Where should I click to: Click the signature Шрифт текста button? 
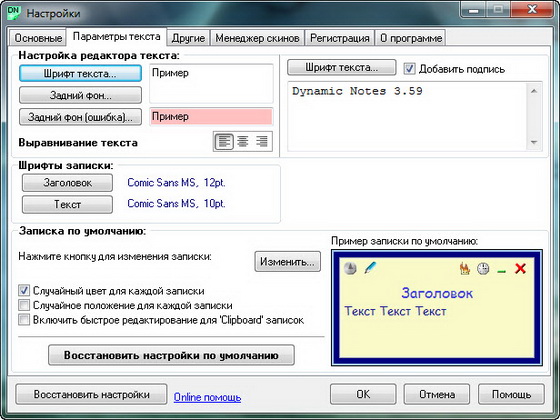[x=342, y=68]
